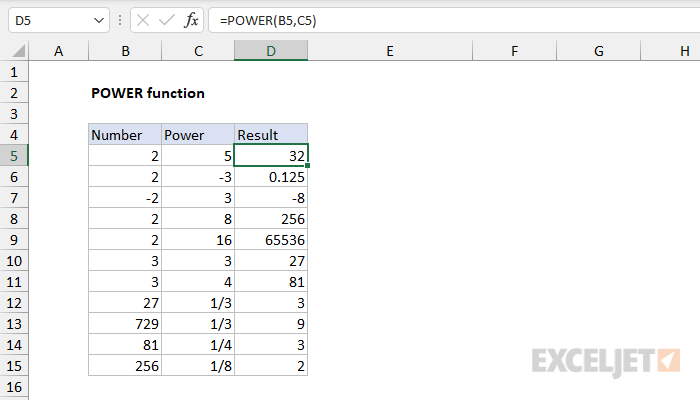Screen dimensions: 700x400
Task: Open the Insert Function fx button
Action: pos(191,20)
